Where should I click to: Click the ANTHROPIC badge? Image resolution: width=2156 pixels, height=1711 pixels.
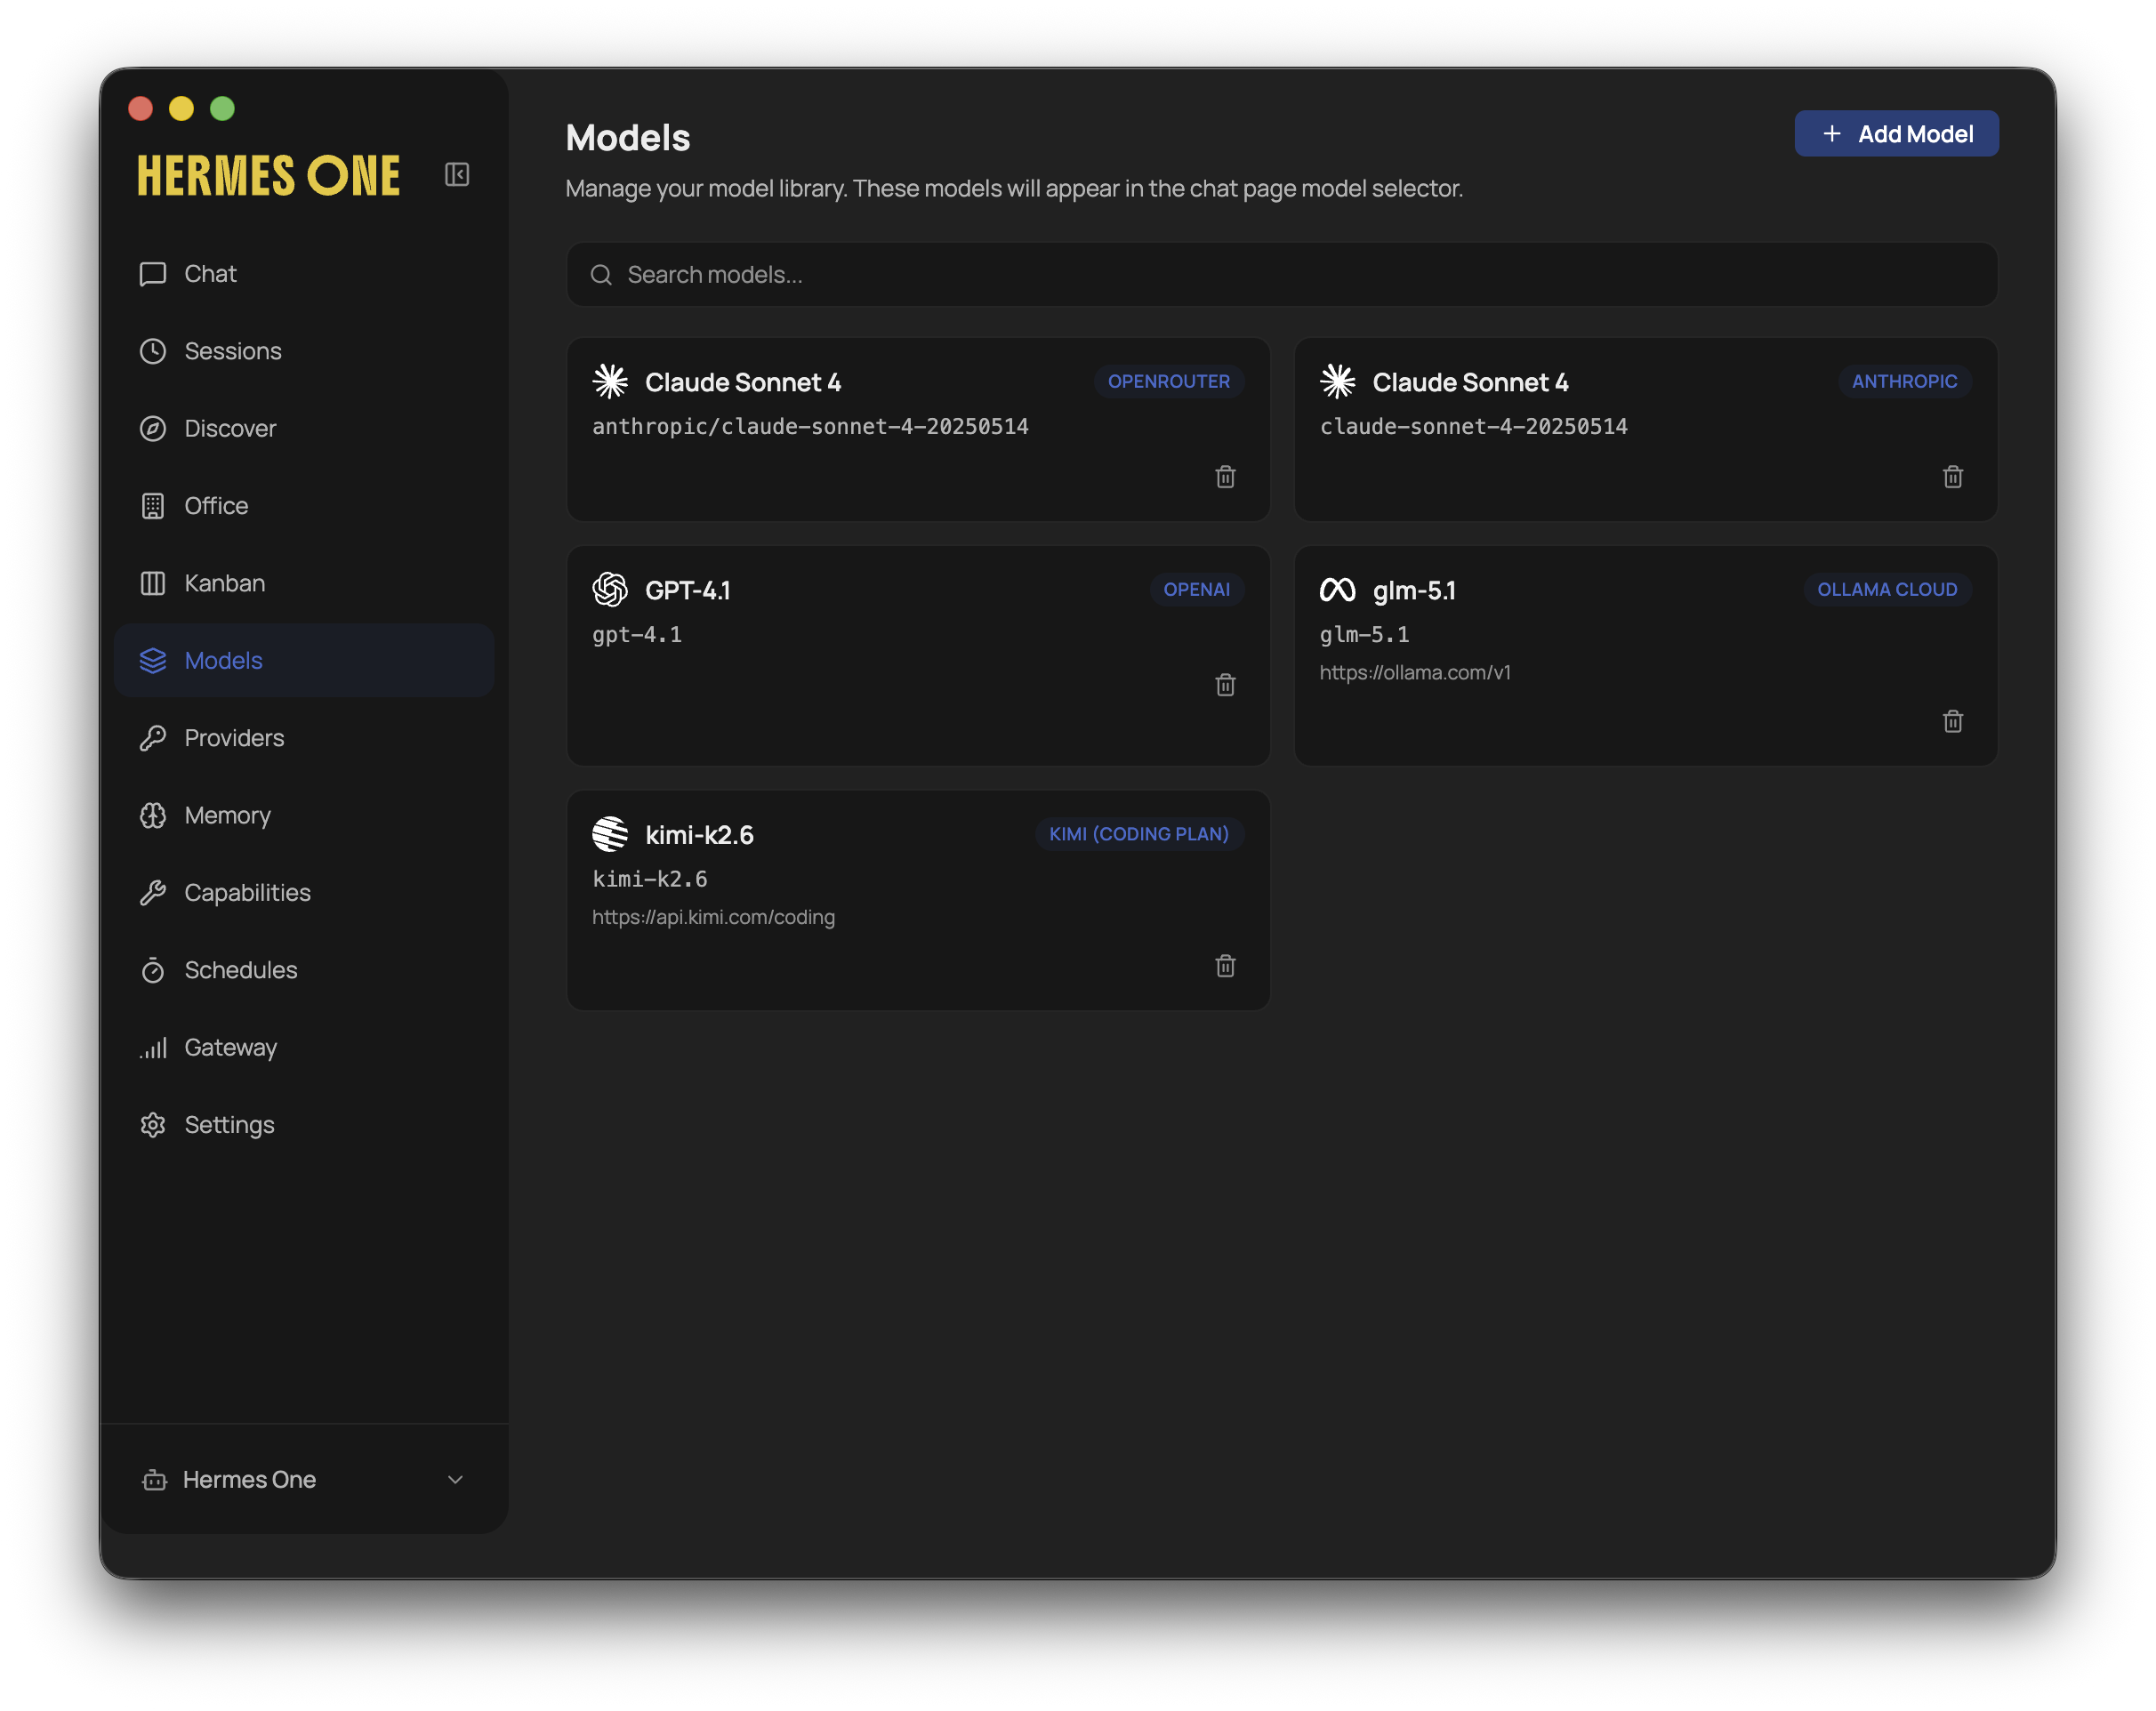(1904, 381)
